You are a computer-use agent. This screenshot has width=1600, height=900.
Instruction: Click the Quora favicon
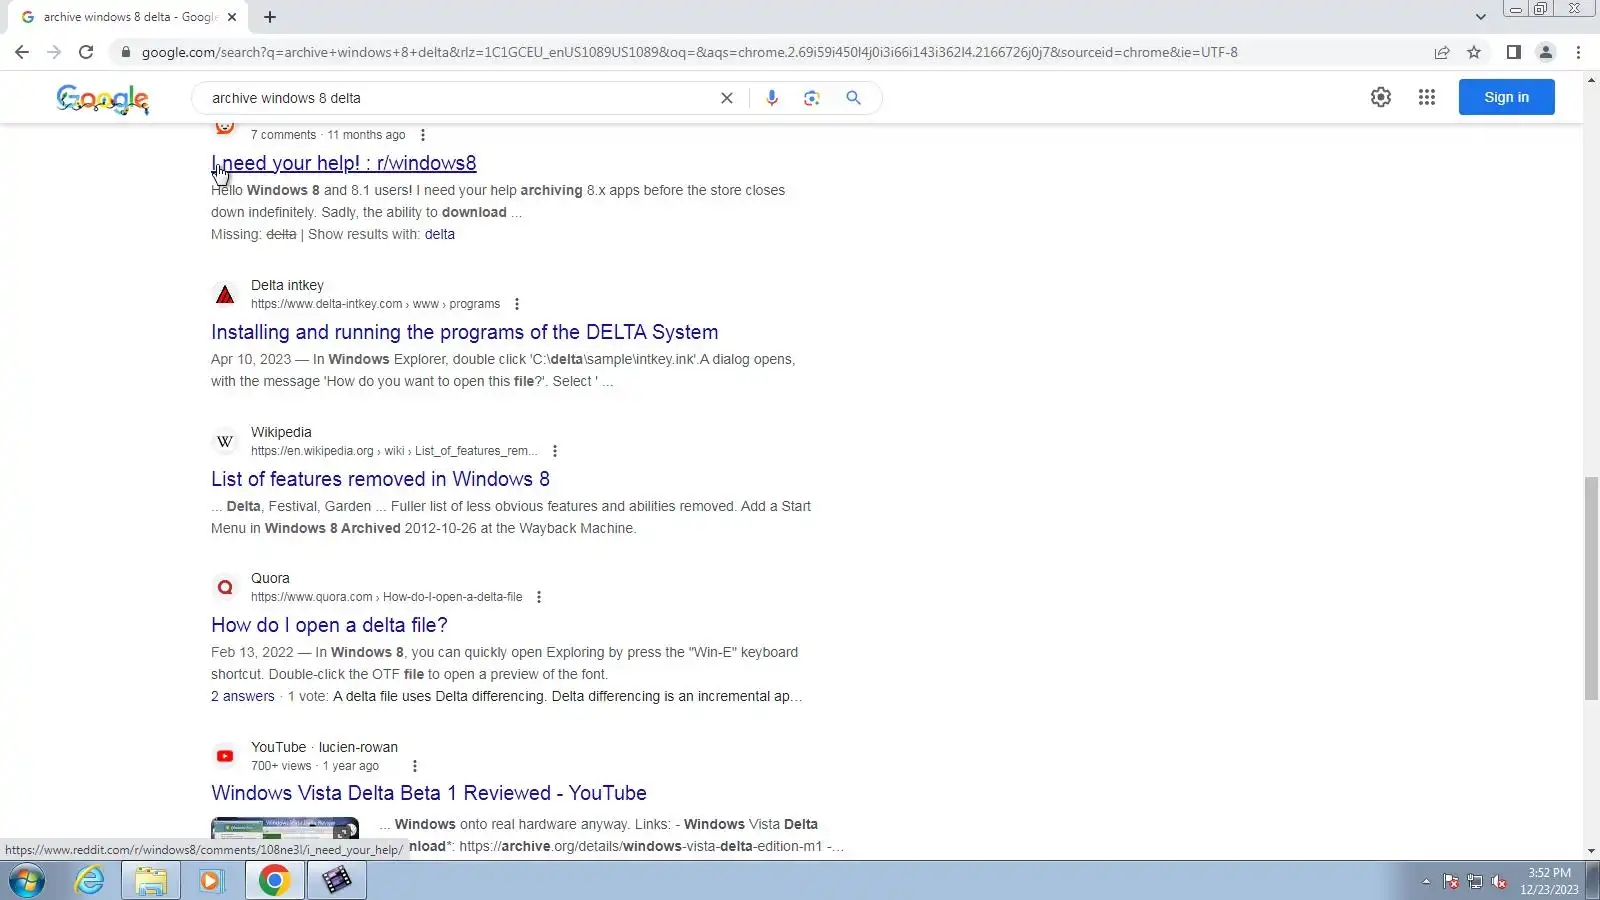[x=225, y=587]
